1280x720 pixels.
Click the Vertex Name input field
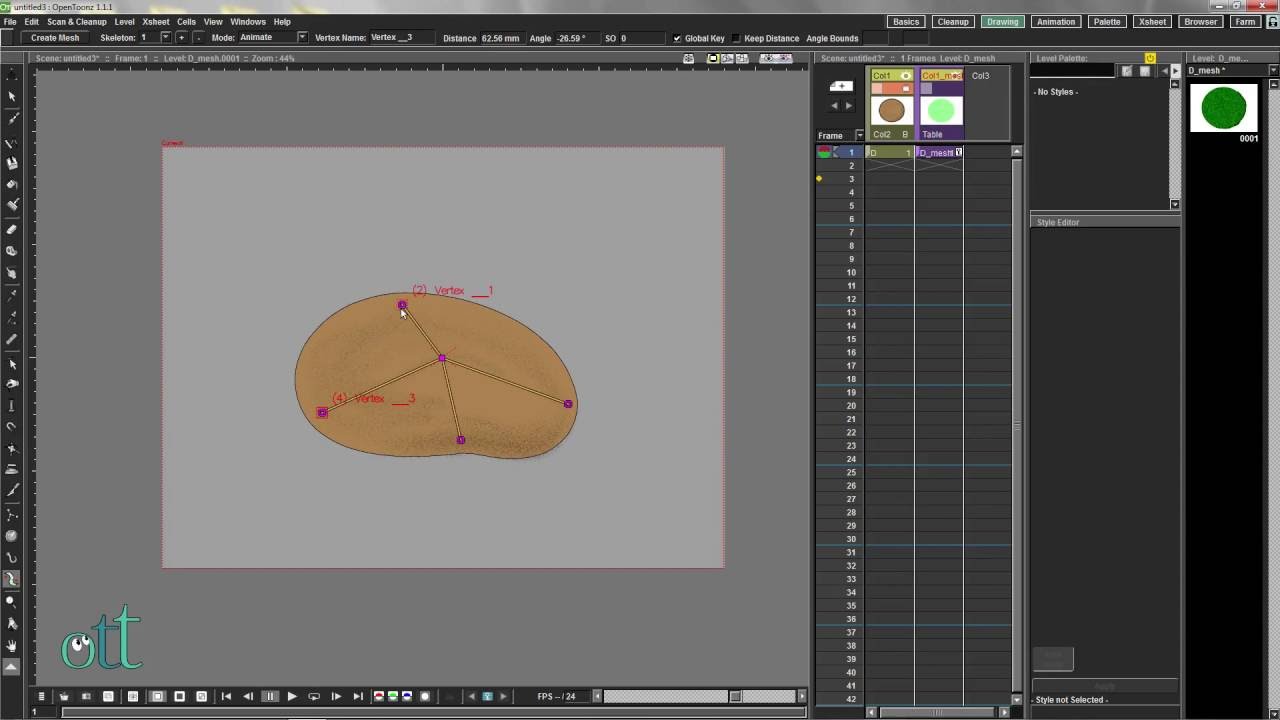pyautogui.click(x=404, y=38)
